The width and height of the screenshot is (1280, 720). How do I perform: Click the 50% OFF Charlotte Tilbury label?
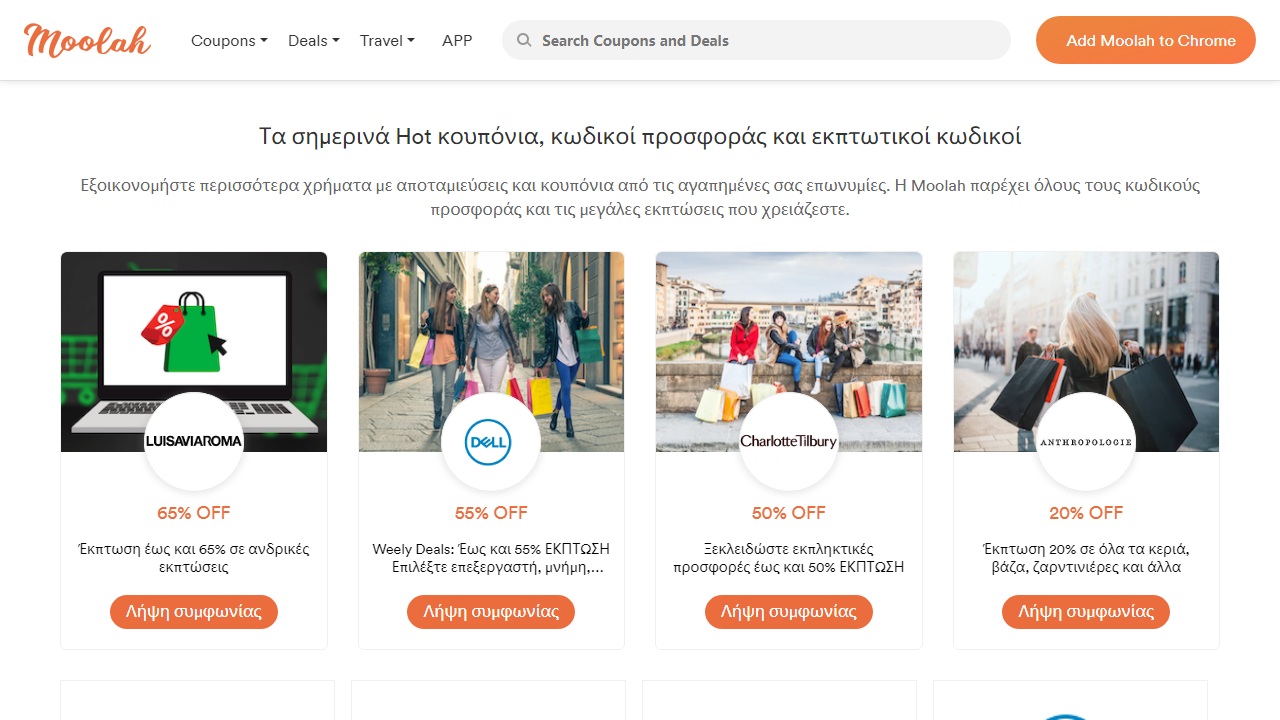pos(788,513)
